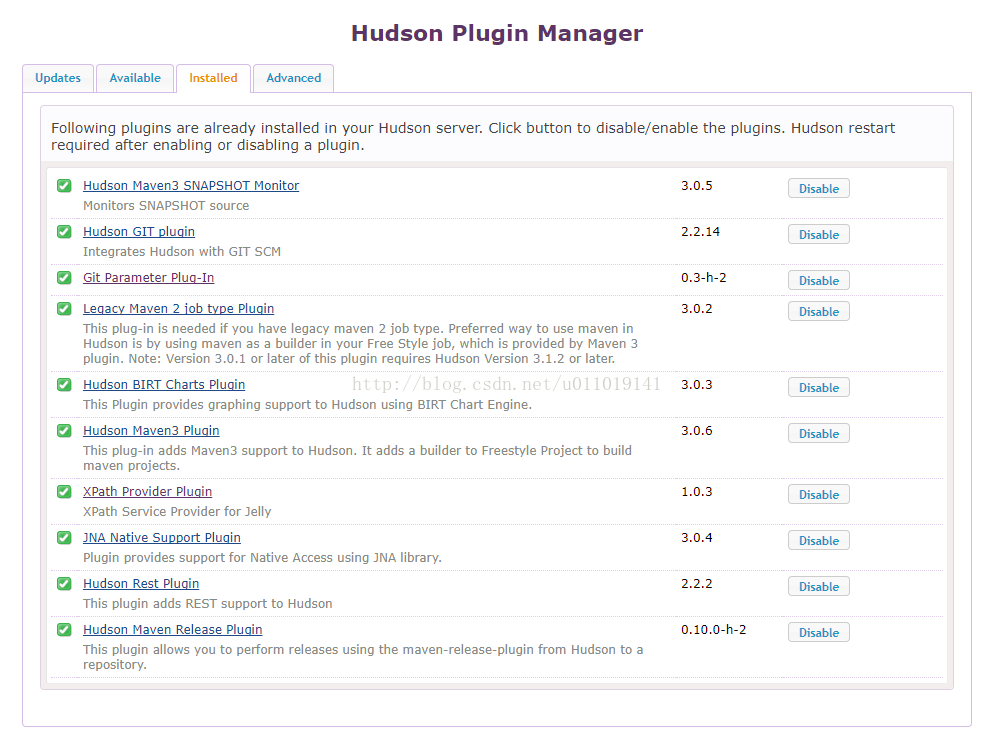Click version number 1.0.3
The width and height of the screenshot is (995, 747).
click(697, 491)
